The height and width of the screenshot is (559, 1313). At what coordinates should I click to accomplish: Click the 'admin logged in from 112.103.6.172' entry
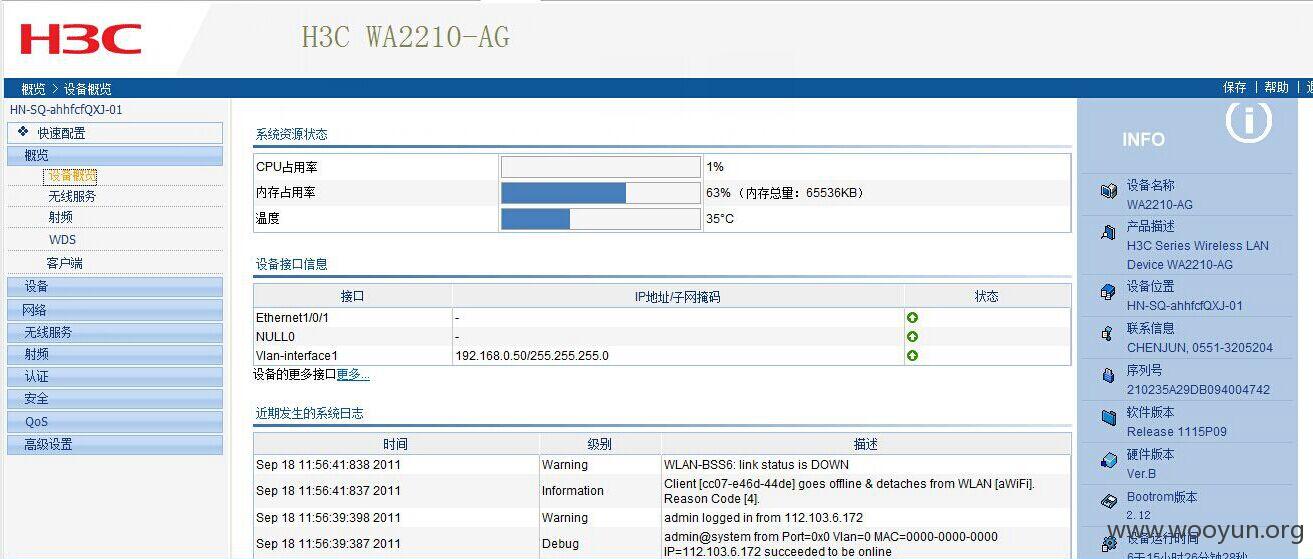tap(763, 518)
